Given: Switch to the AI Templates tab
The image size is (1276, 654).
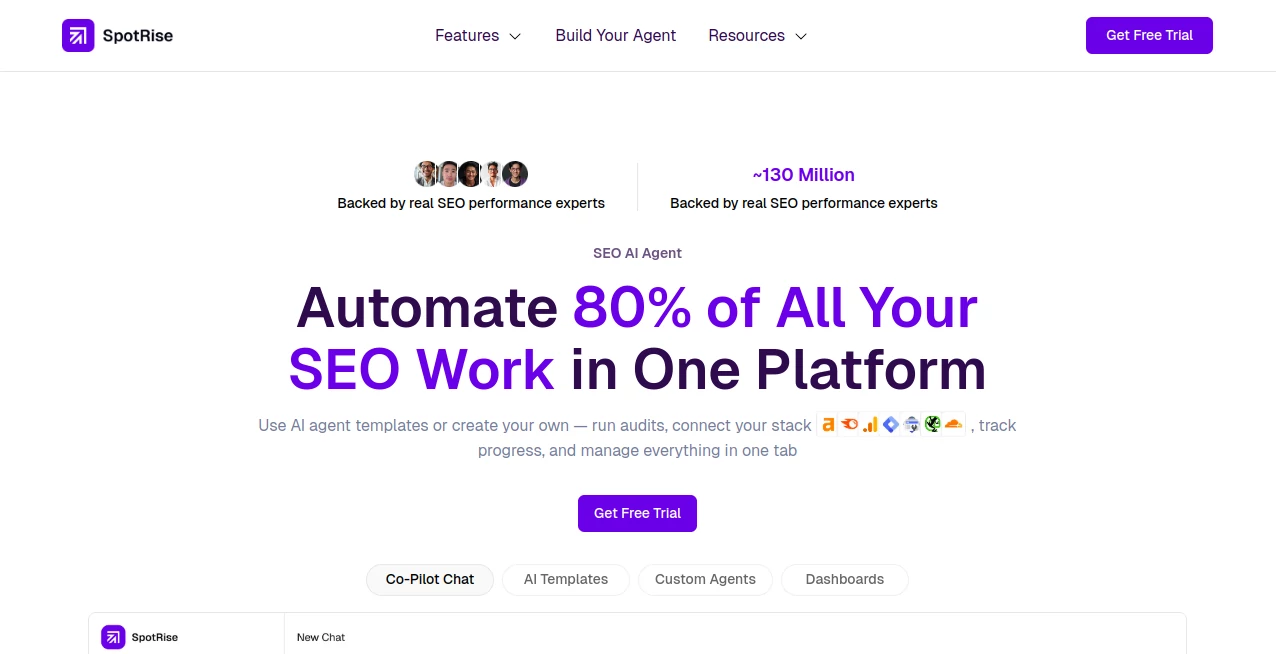Looking at the screenshot, I should [x=565, y=579].
